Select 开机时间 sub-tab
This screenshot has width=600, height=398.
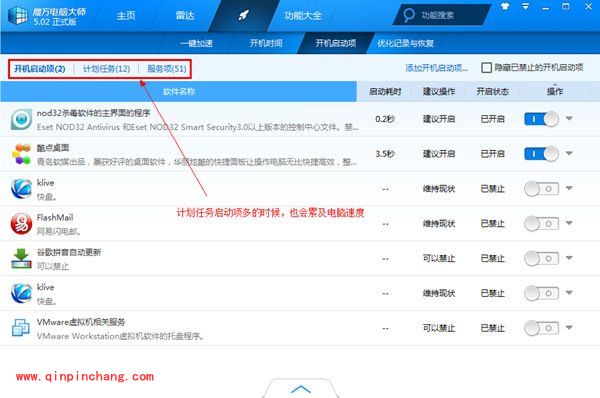click(x=266, y=43)
